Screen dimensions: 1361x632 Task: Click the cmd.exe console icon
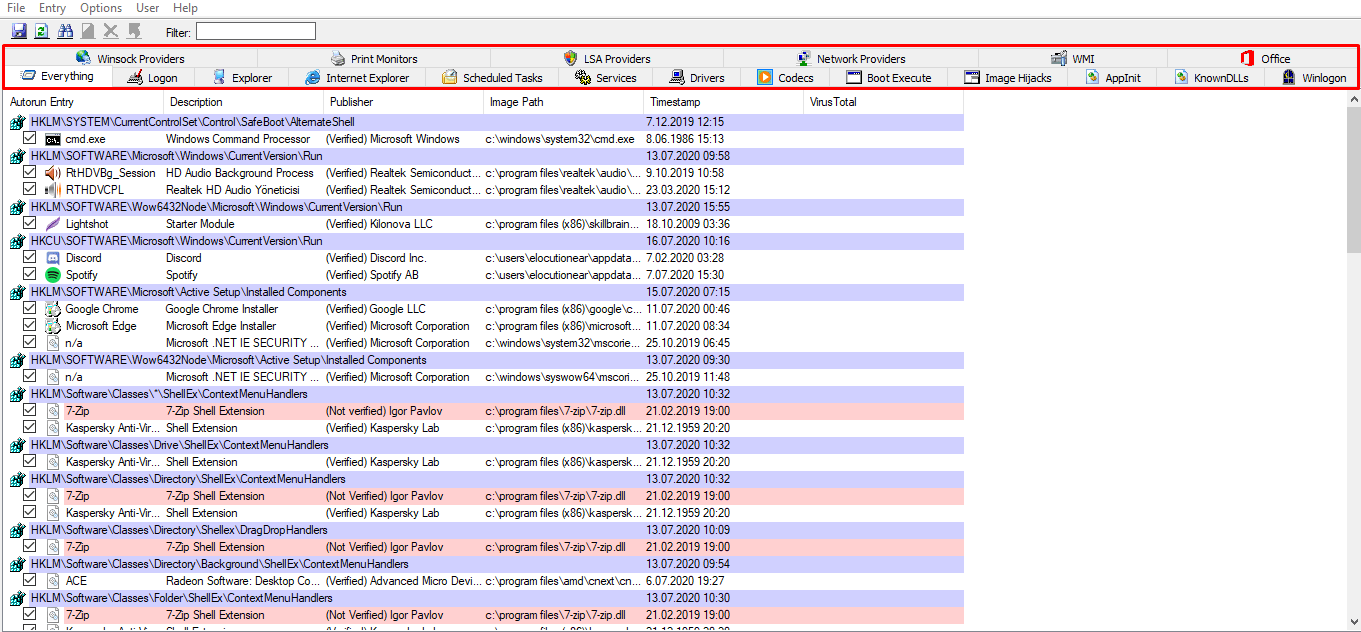[x=53, y=139]
